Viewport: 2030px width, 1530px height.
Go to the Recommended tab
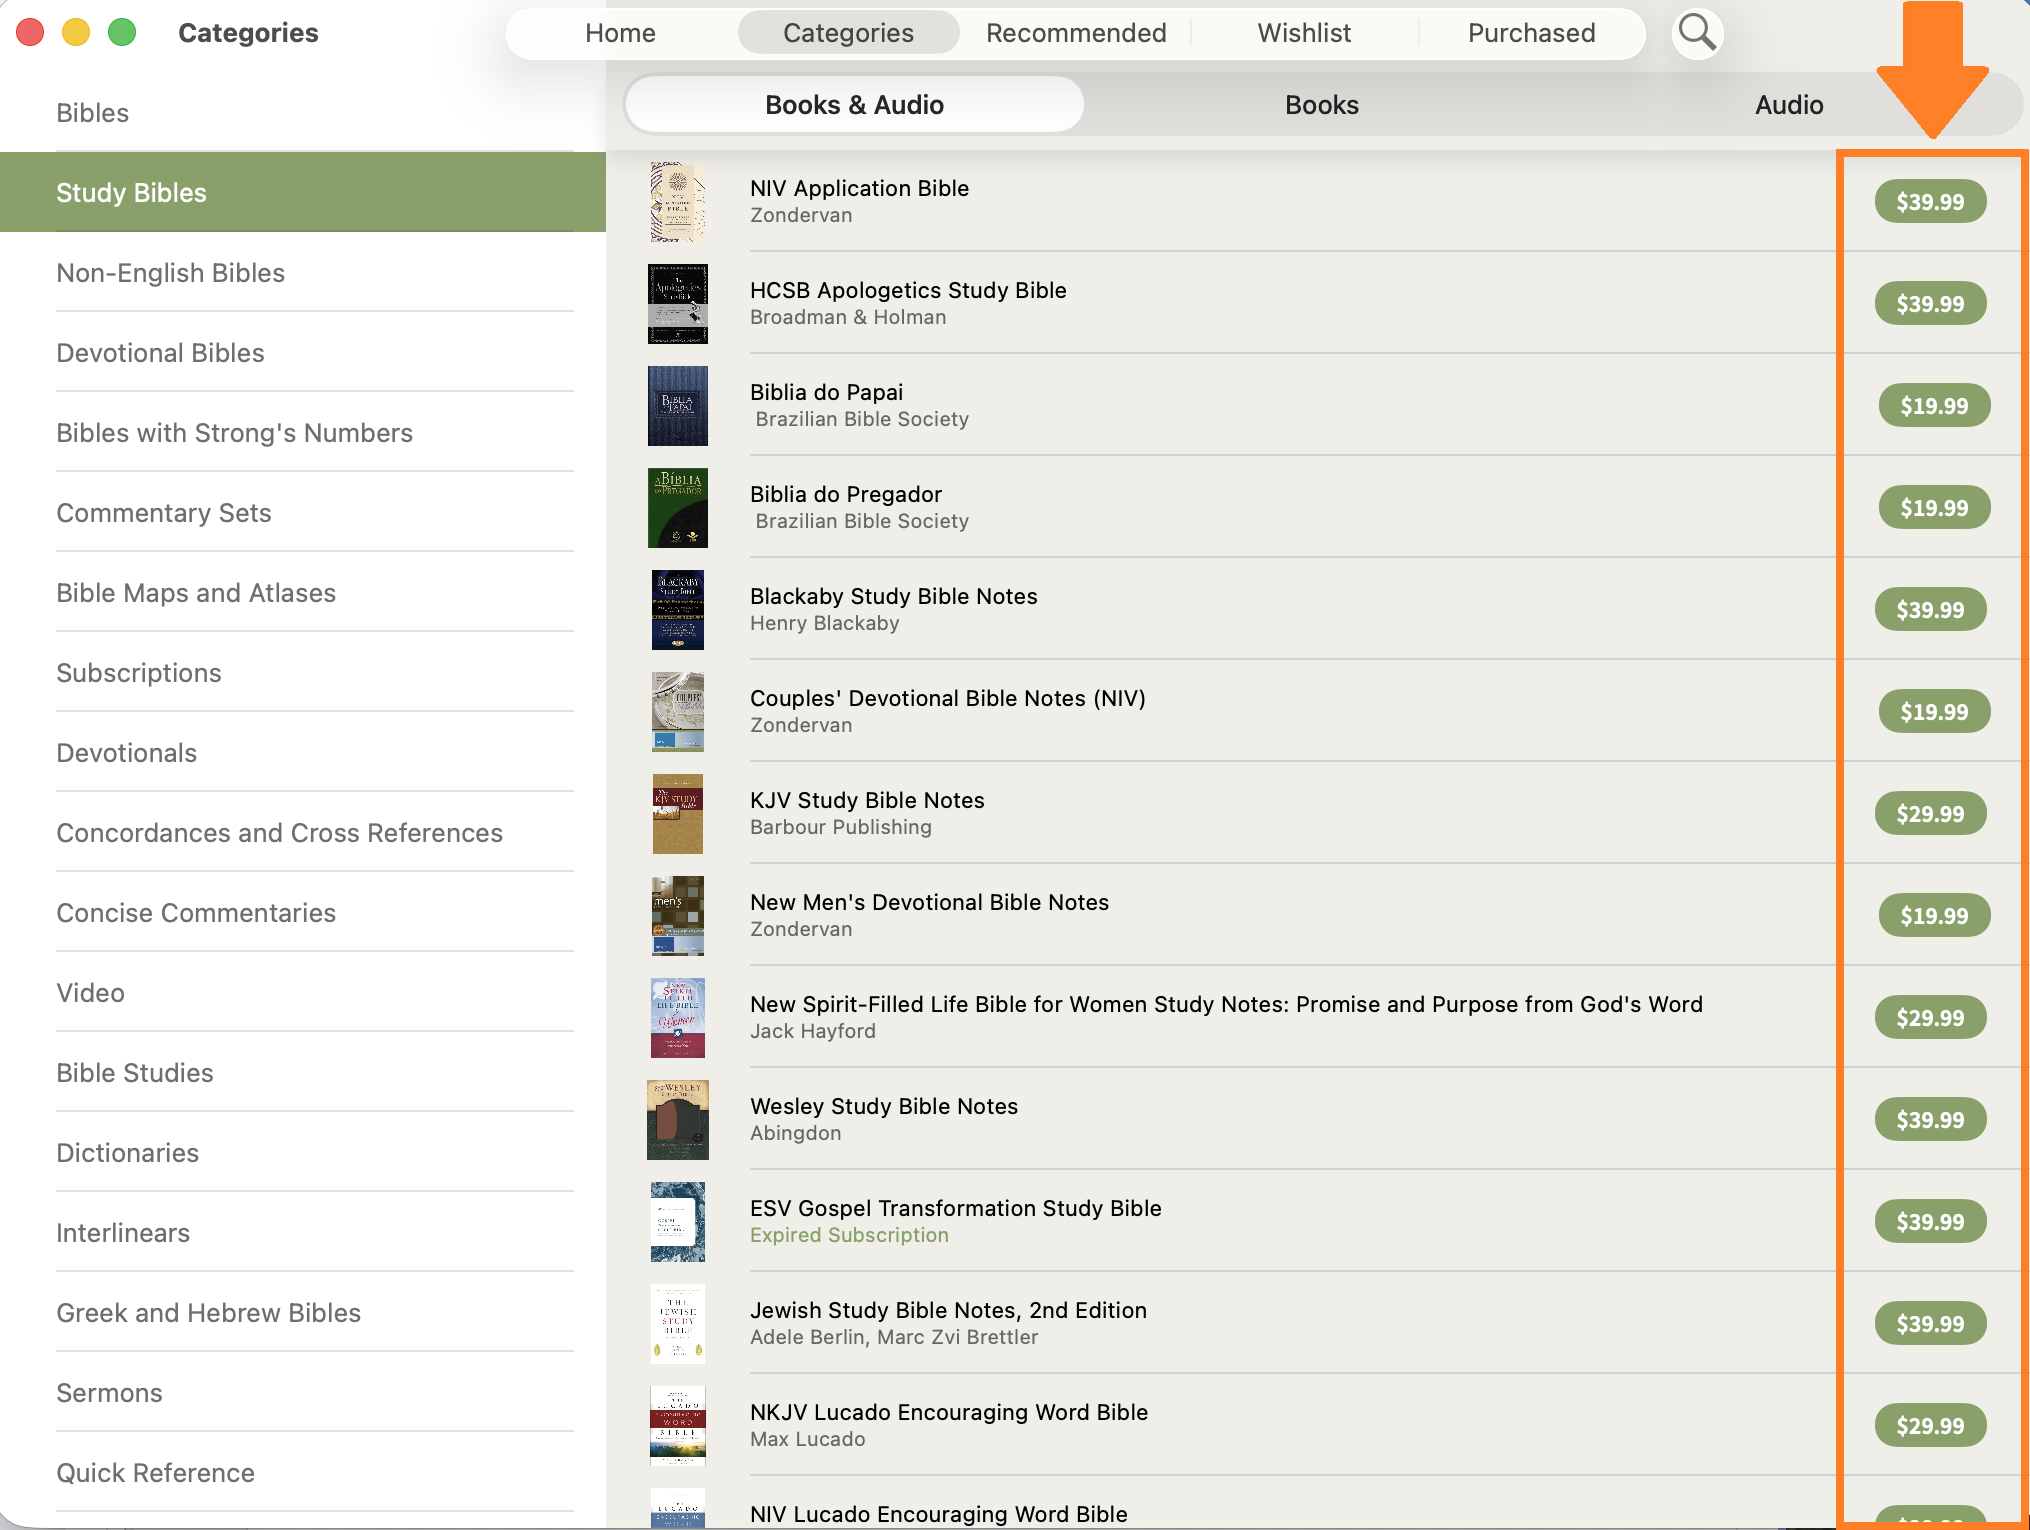click(x=1076, y=33)
